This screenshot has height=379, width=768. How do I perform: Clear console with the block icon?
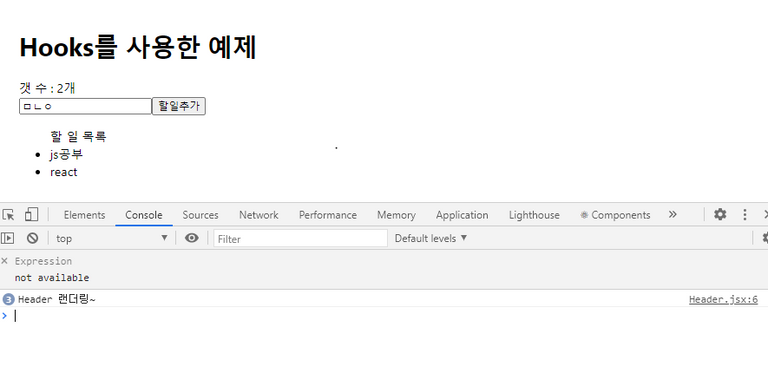coord(32,238)
